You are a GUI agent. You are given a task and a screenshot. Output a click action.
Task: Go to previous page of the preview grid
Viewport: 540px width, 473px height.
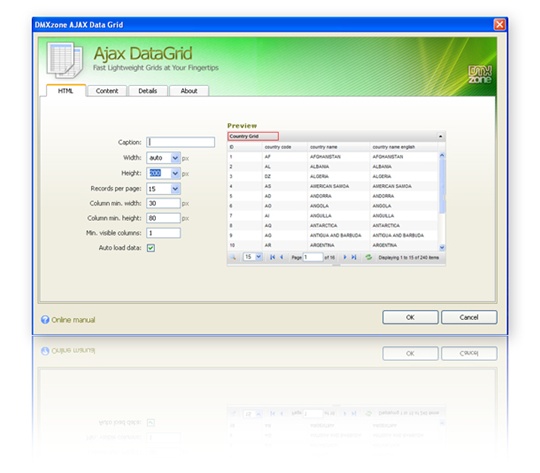tap(282, 257)
